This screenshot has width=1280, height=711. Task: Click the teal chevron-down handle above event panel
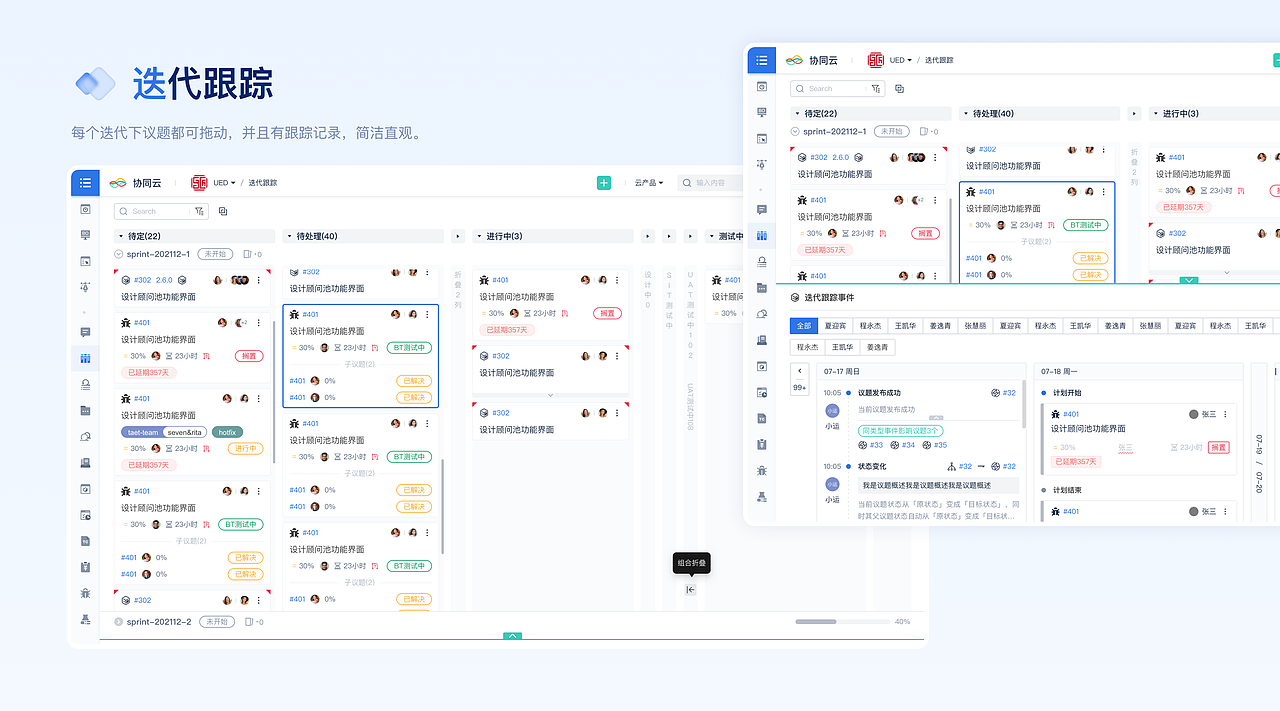[x=1188, y=281]
